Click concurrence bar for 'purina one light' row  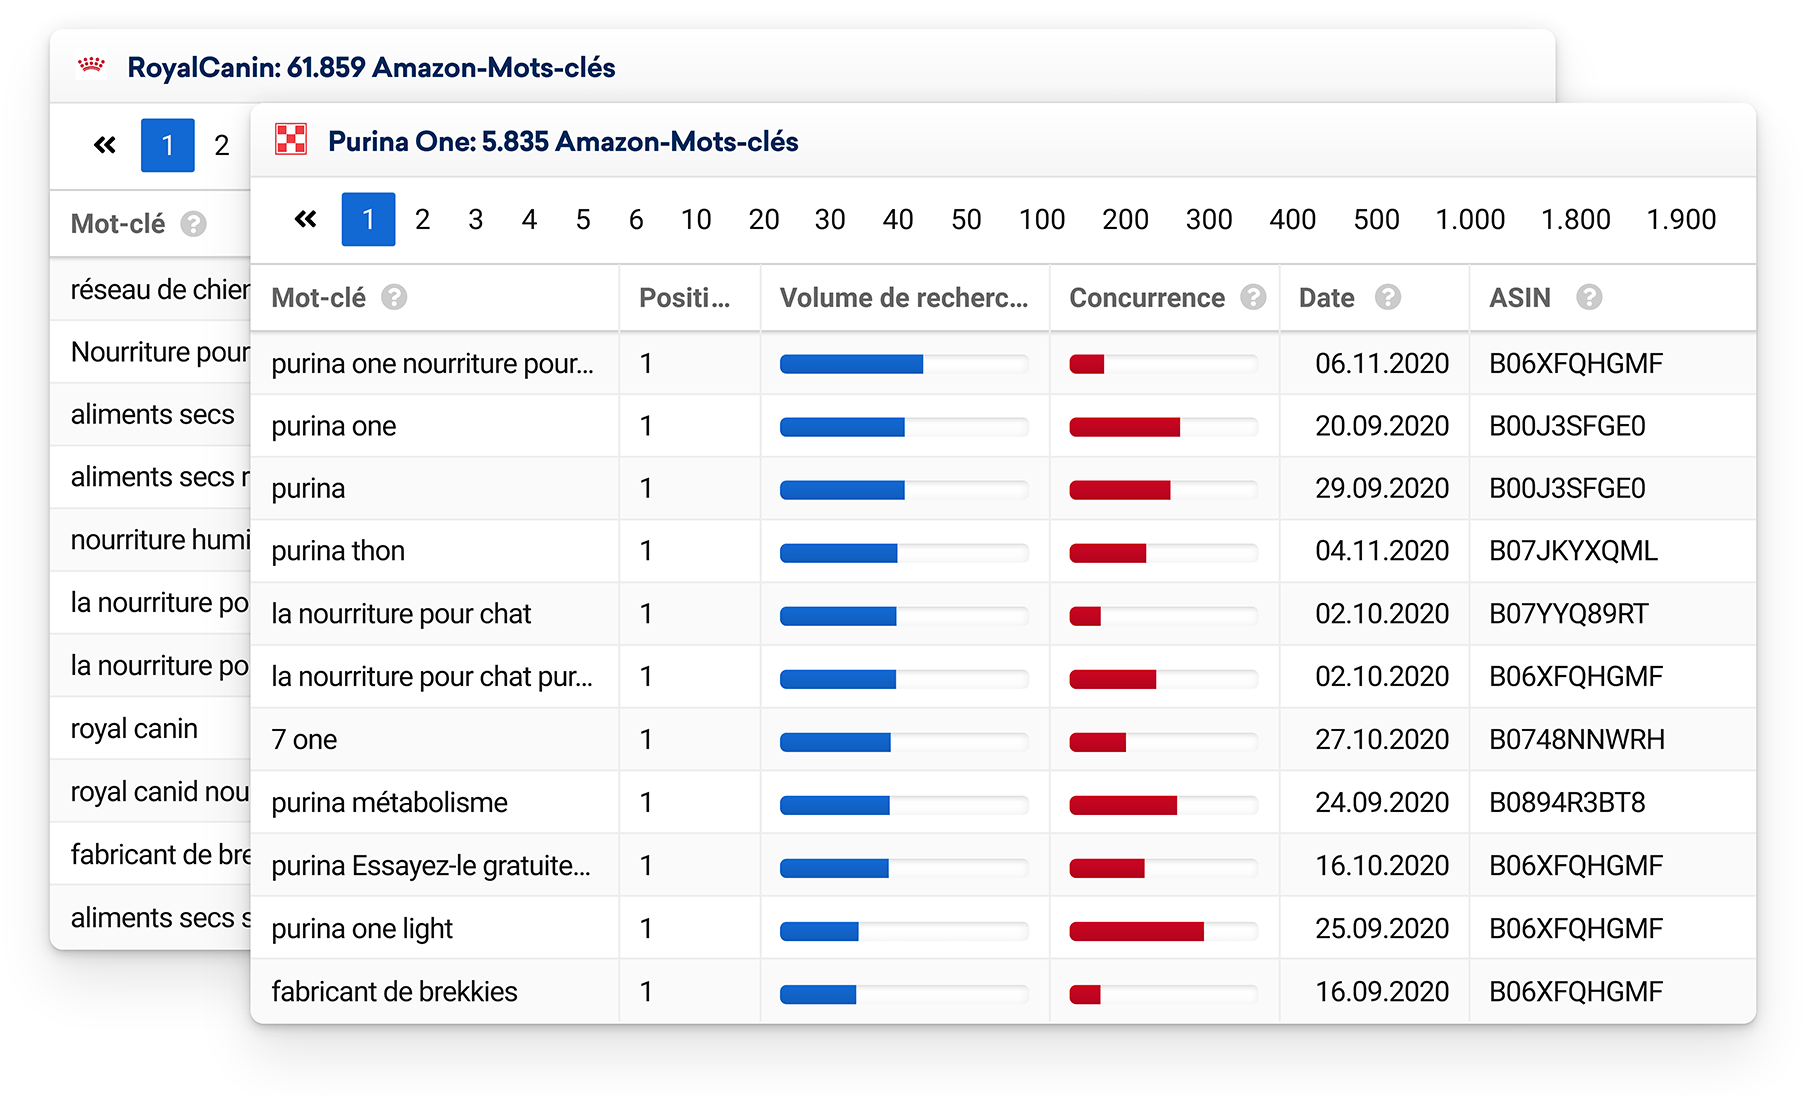pyautogui.click(x=1163, y=931)
